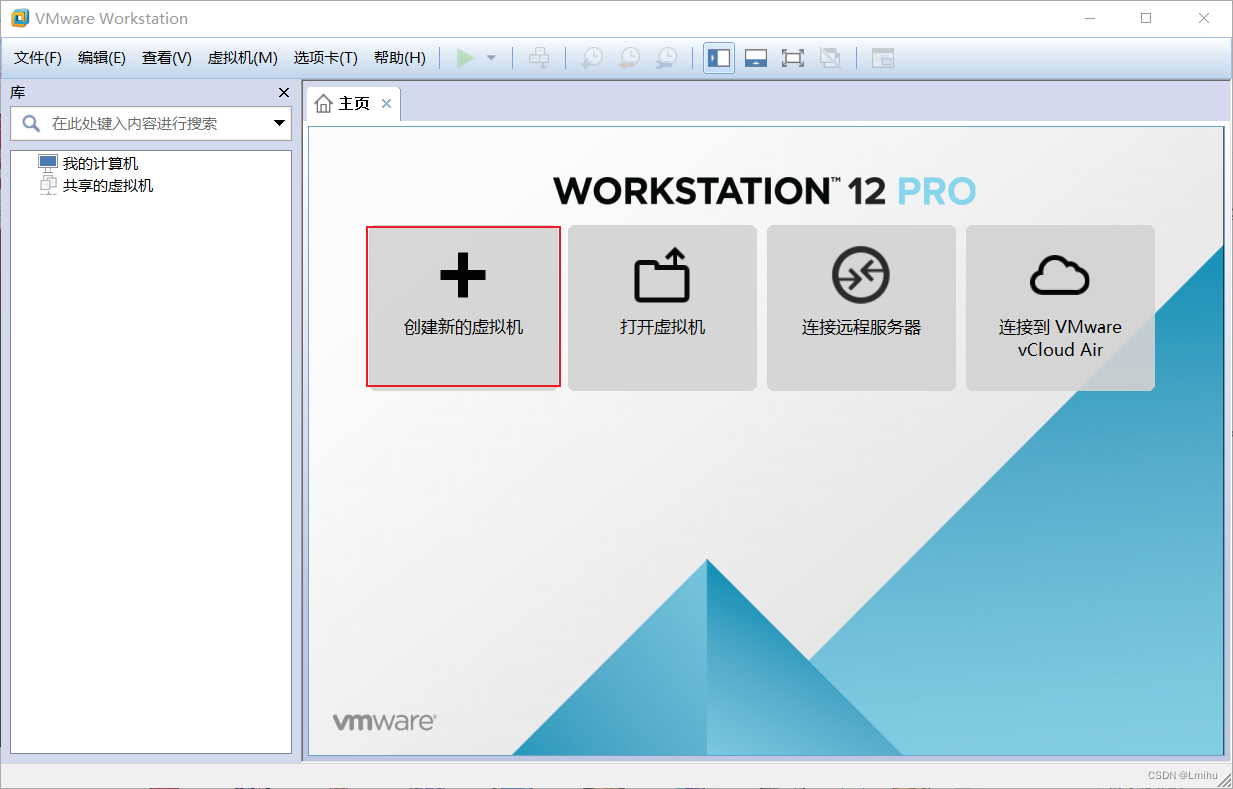Click the 打开虚拟机 button
Viewport: 1233px width, 789px height.
(662, 307)
